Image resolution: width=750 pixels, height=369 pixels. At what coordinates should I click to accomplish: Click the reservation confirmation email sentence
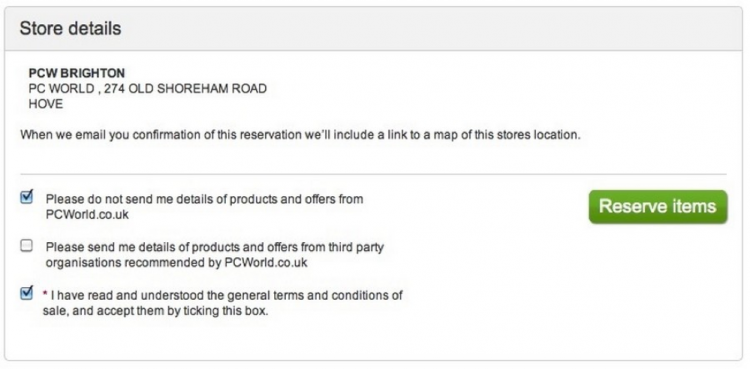pyautogui.click(x=300, y=135)
